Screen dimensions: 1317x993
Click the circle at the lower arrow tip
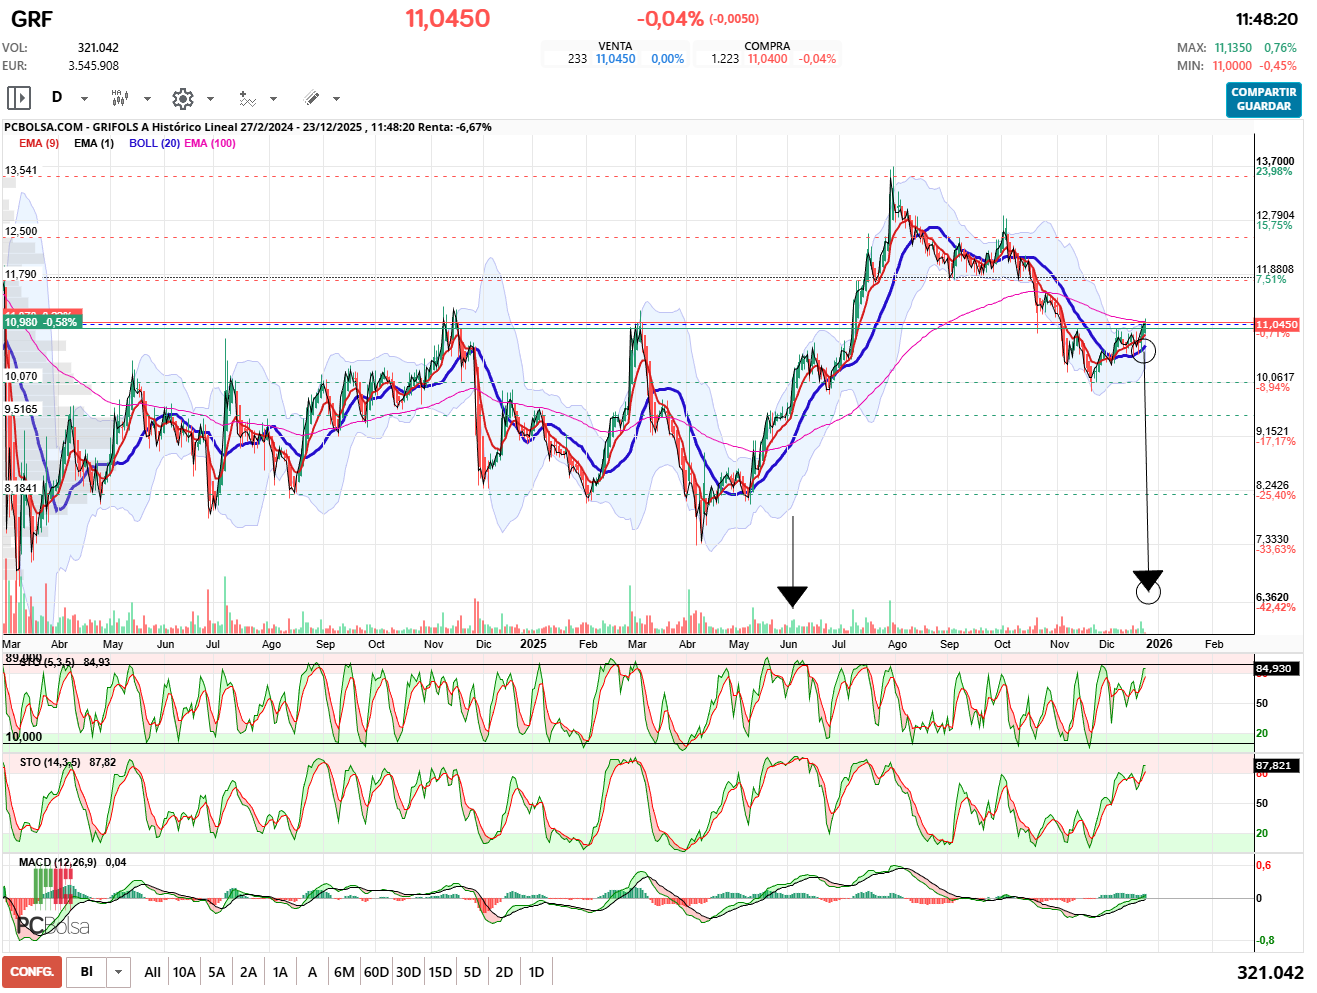pos(1149,593)
